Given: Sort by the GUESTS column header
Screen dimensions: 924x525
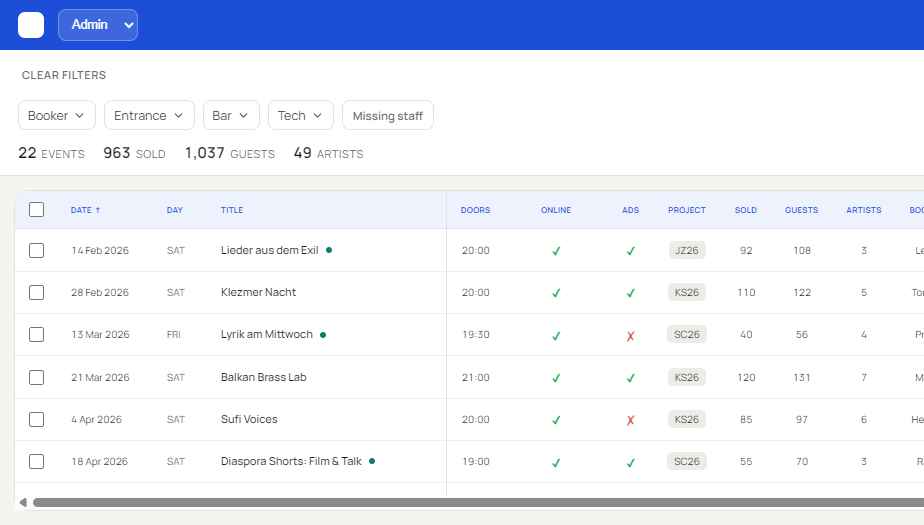Looking at the screenshot, I should [801, 210].
